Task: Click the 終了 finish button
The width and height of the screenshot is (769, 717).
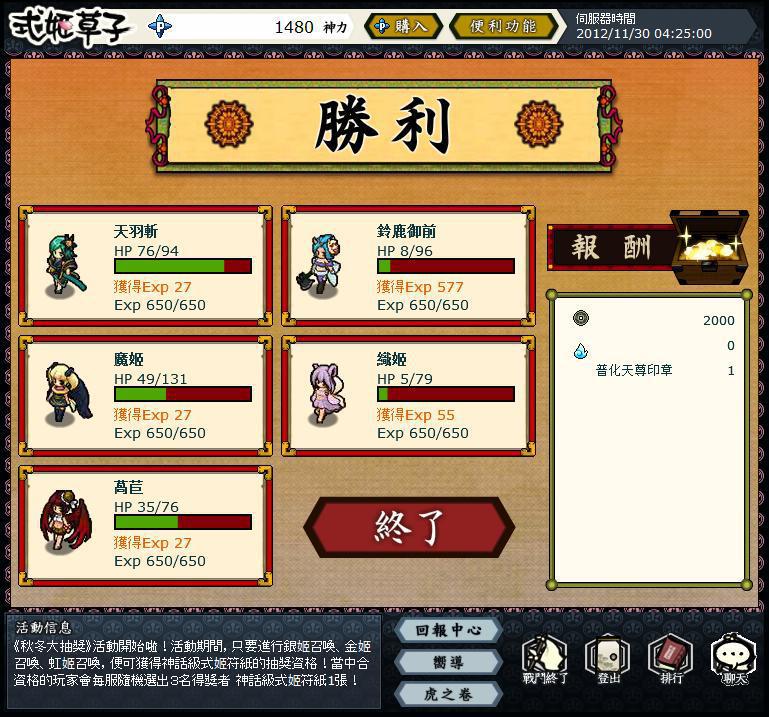Action: pyautogui.click(x=409, y=527)
